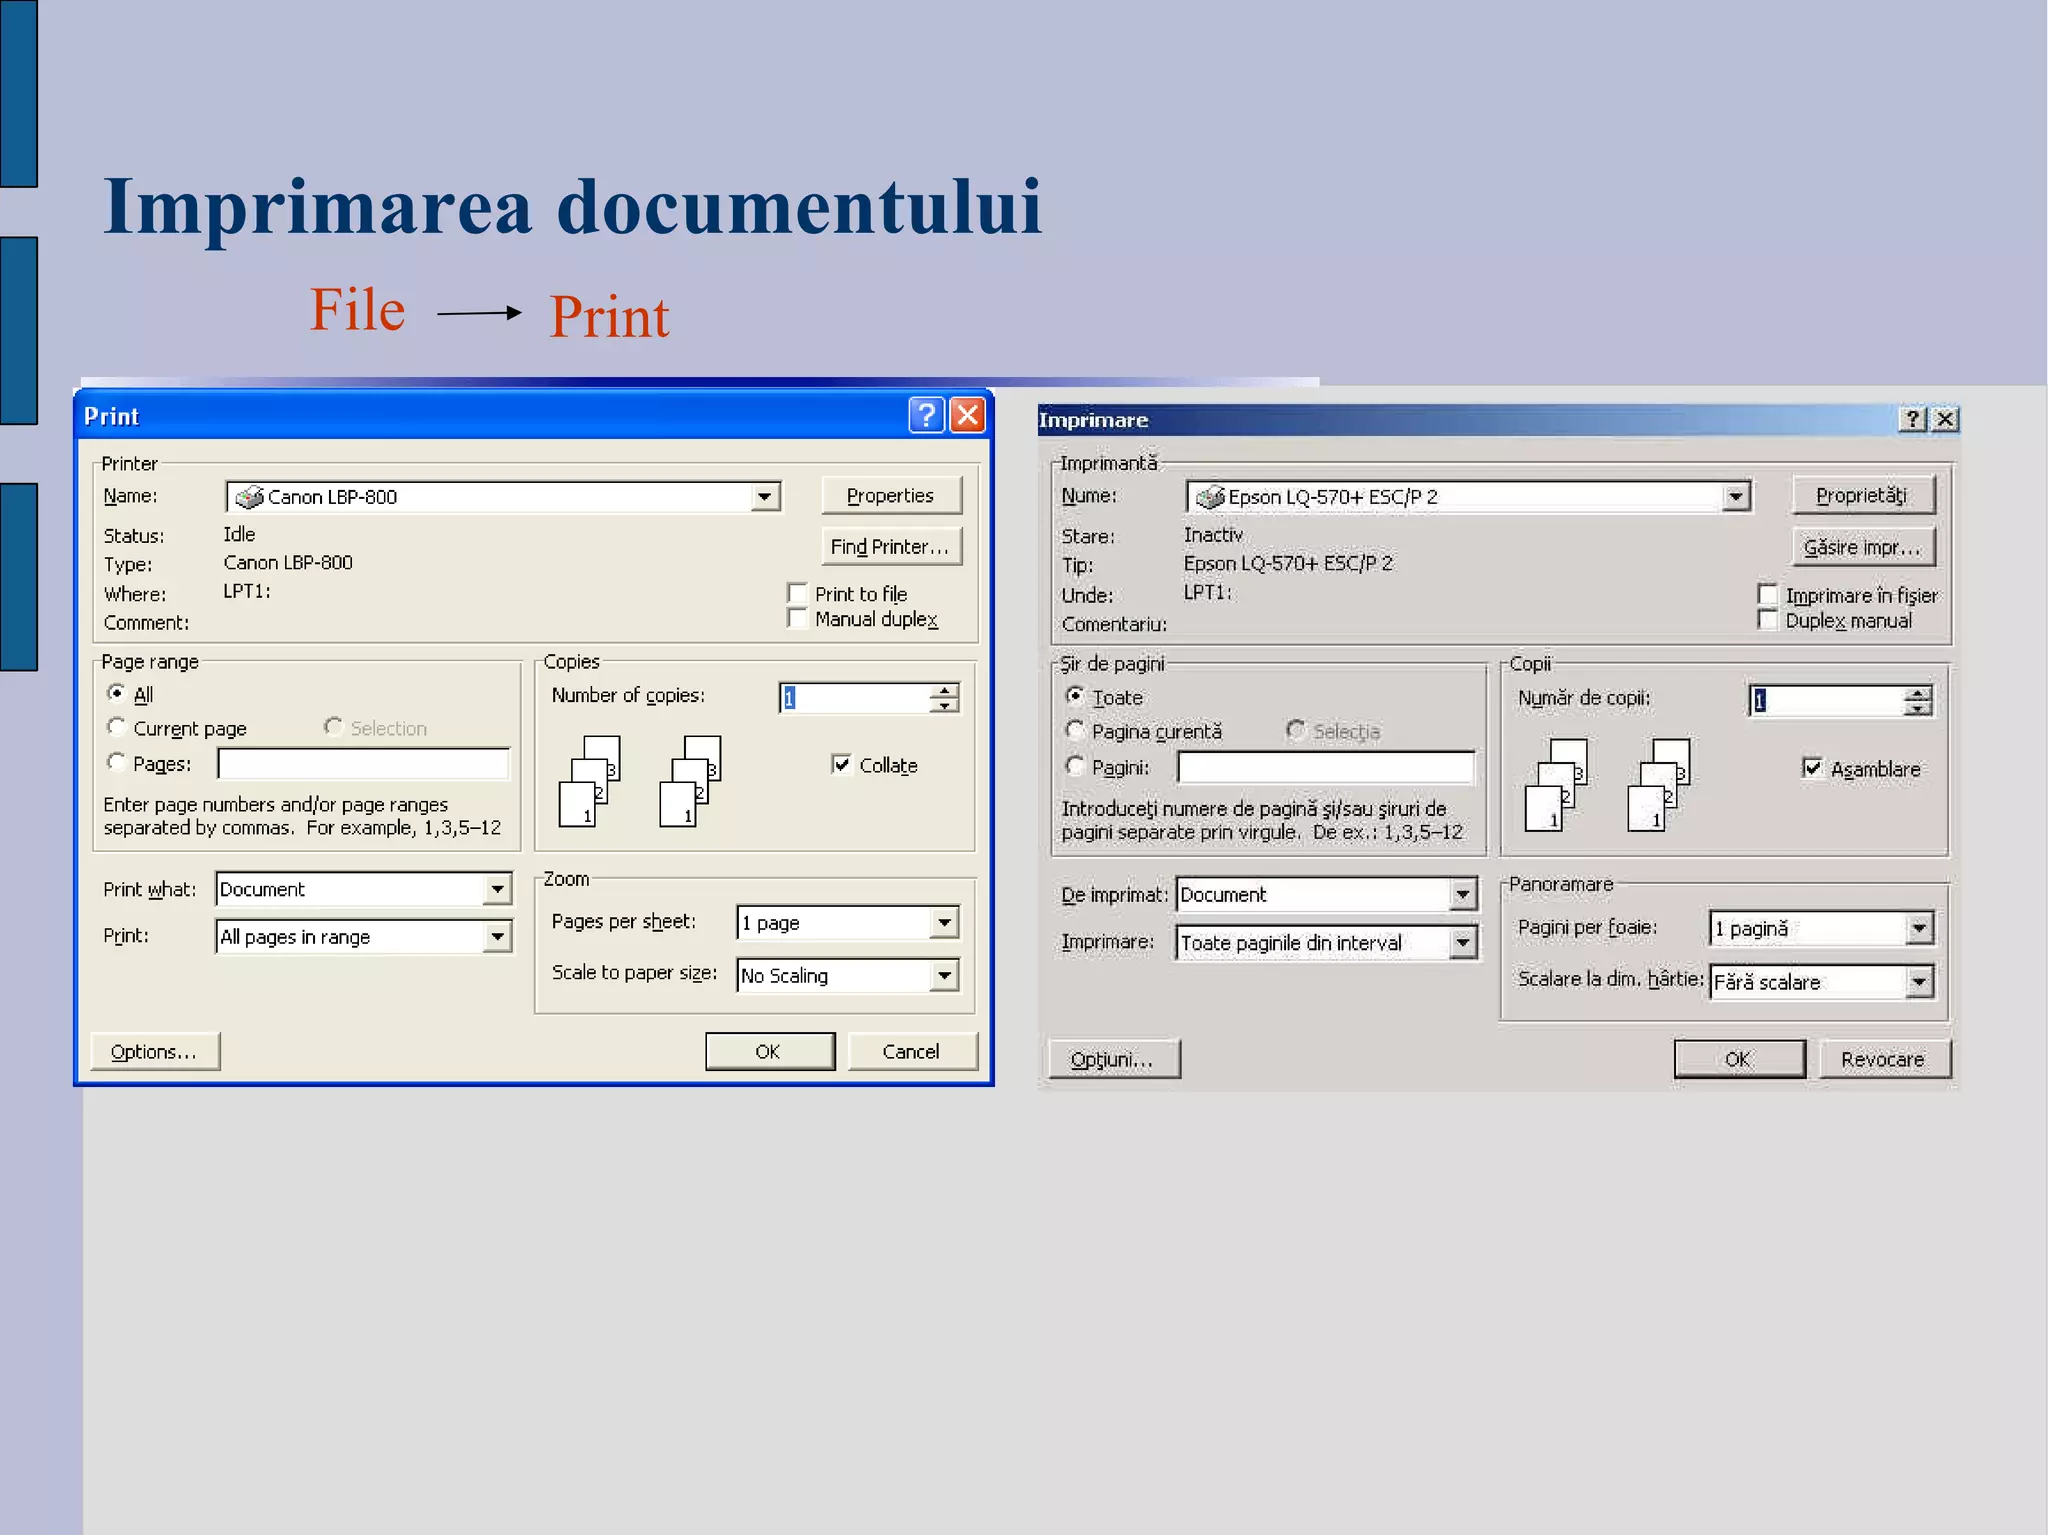
Task: Decrease Number of copies with down arrow
Action: 944,705
